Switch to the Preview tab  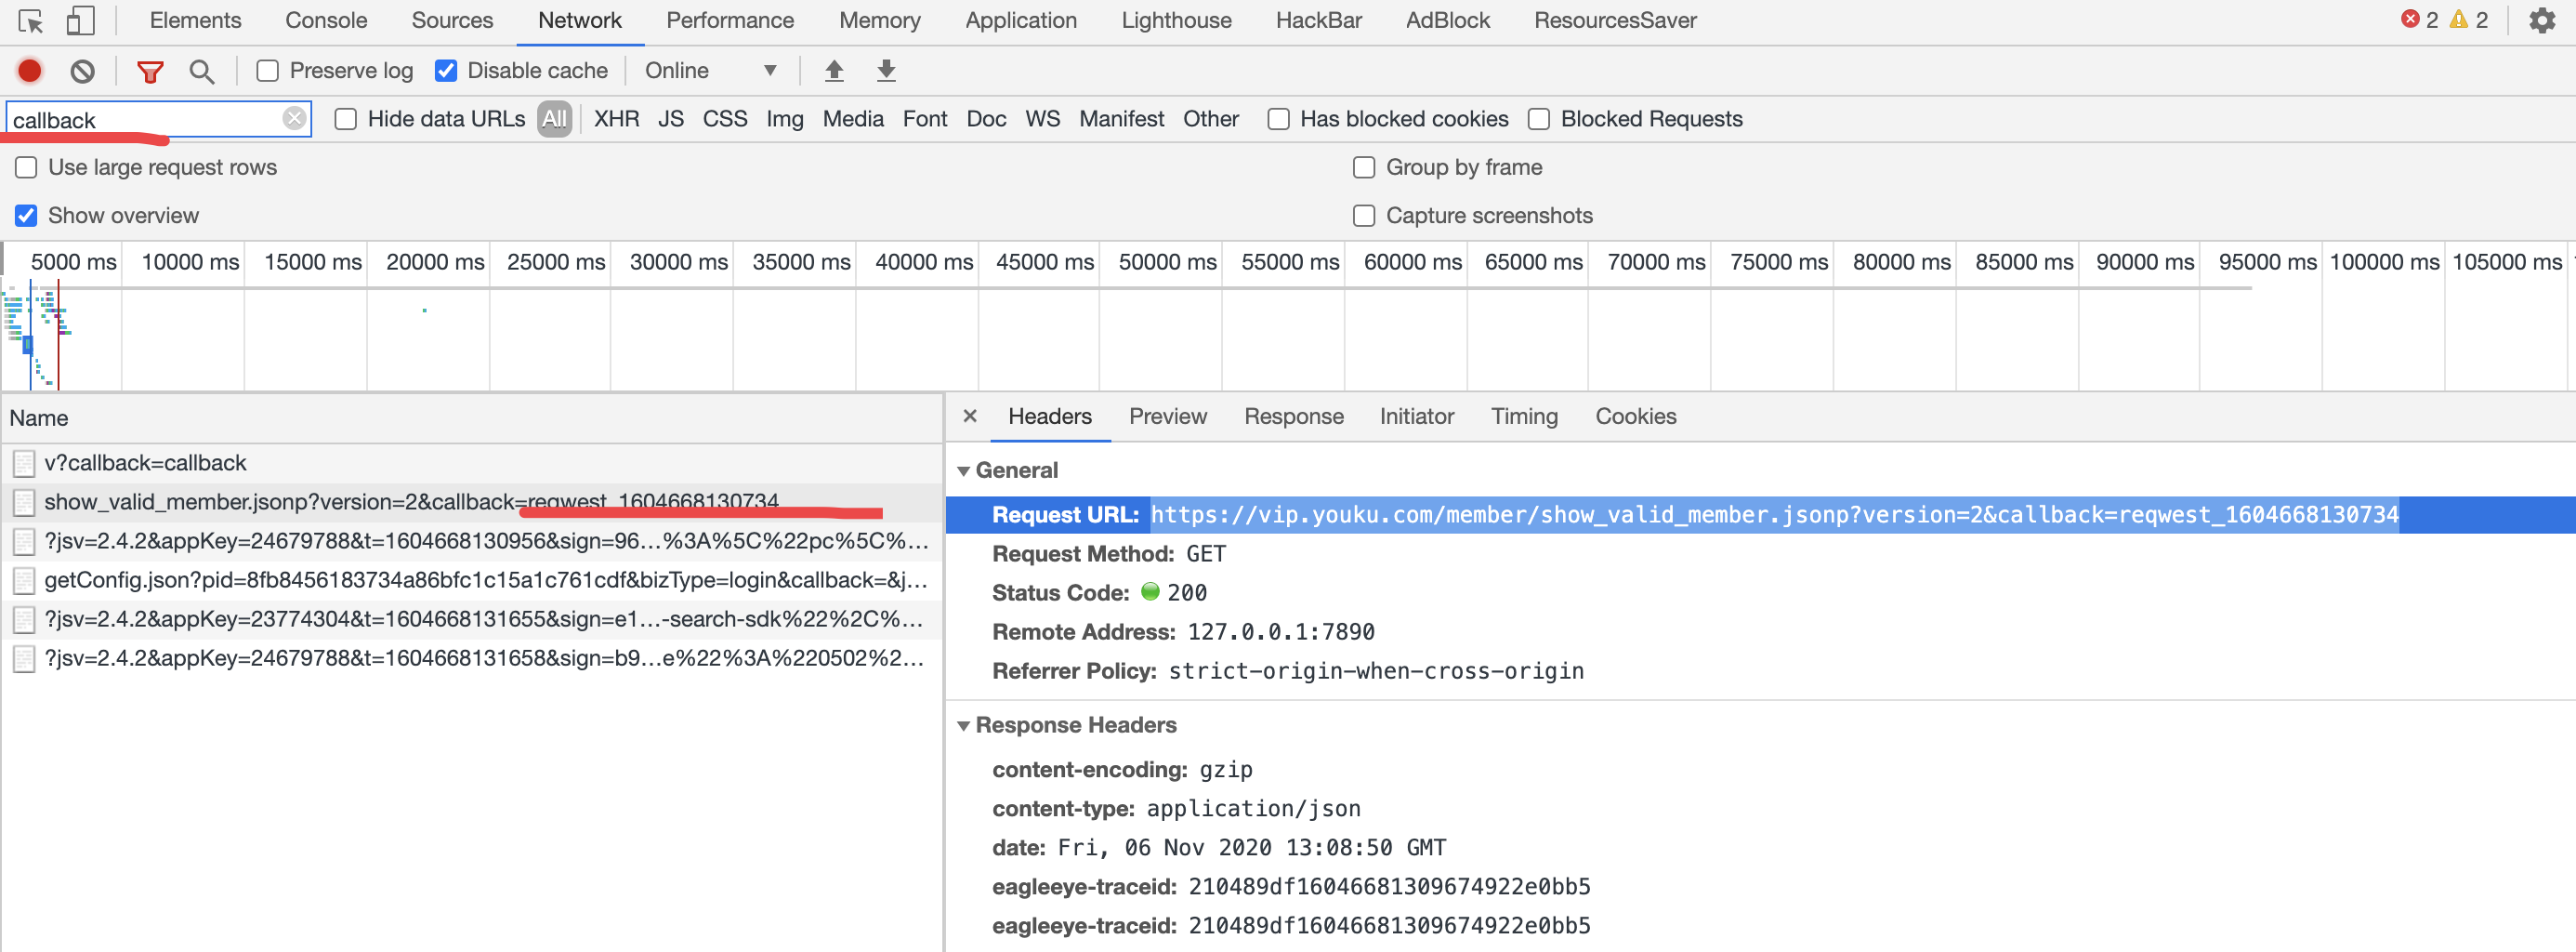(1167, 416)
